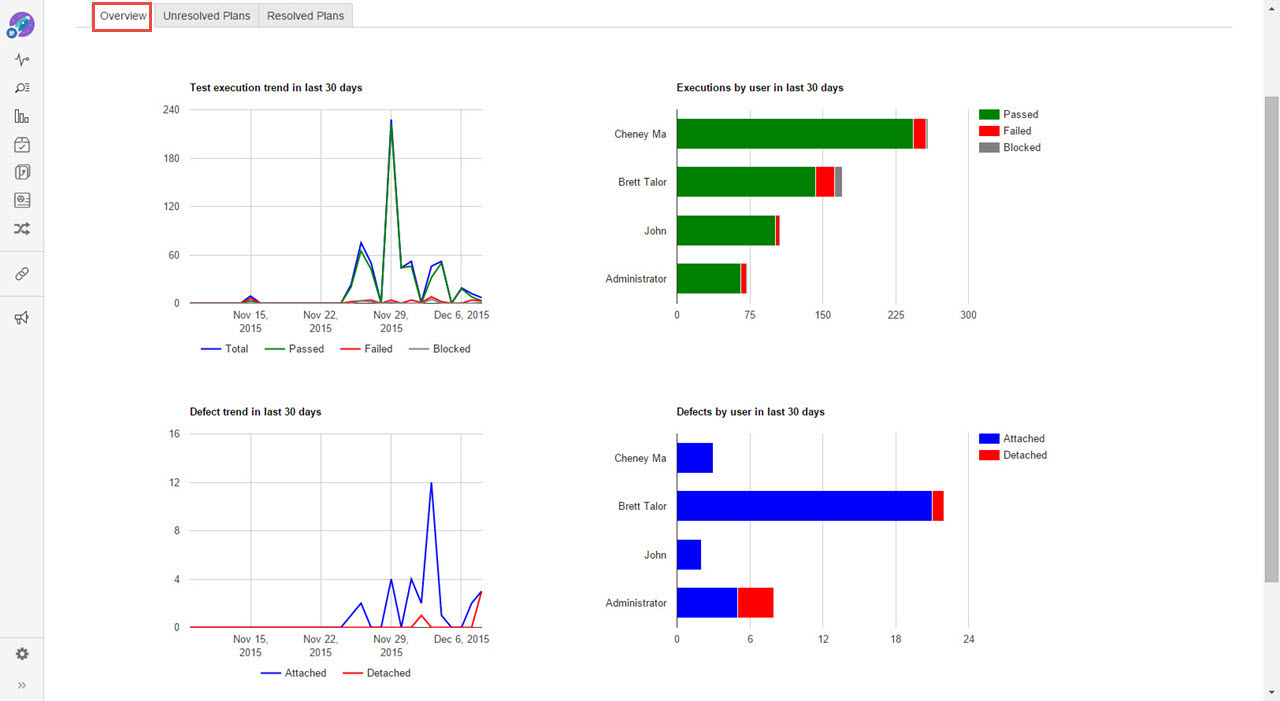This screenshot has width=1280, height=701.
Task: Click Administrator's blue attached defects bar
Action: click(x=707, y=603)
